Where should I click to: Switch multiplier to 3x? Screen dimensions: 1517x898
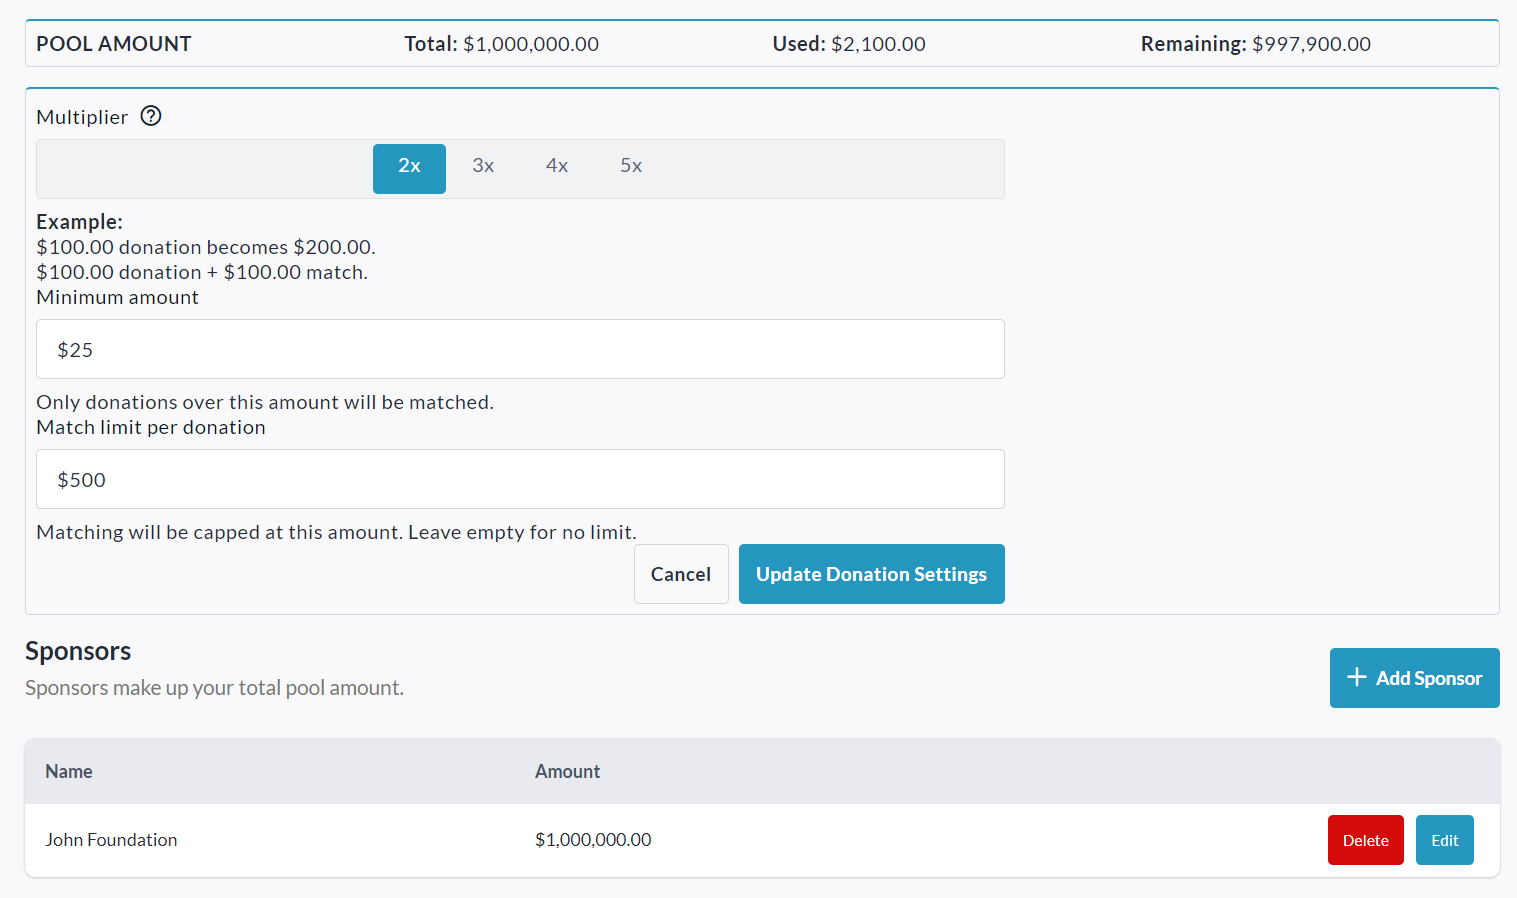coord(483,167)
